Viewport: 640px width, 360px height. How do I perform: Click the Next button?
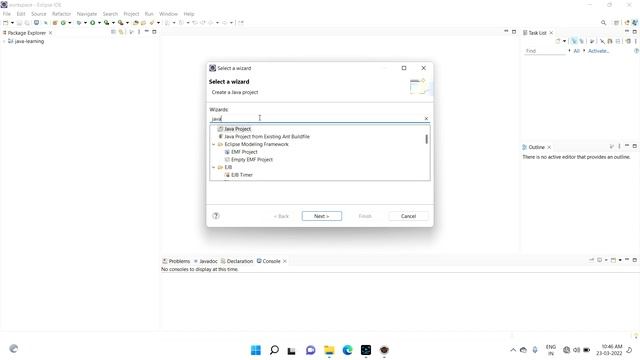(322, 216)
